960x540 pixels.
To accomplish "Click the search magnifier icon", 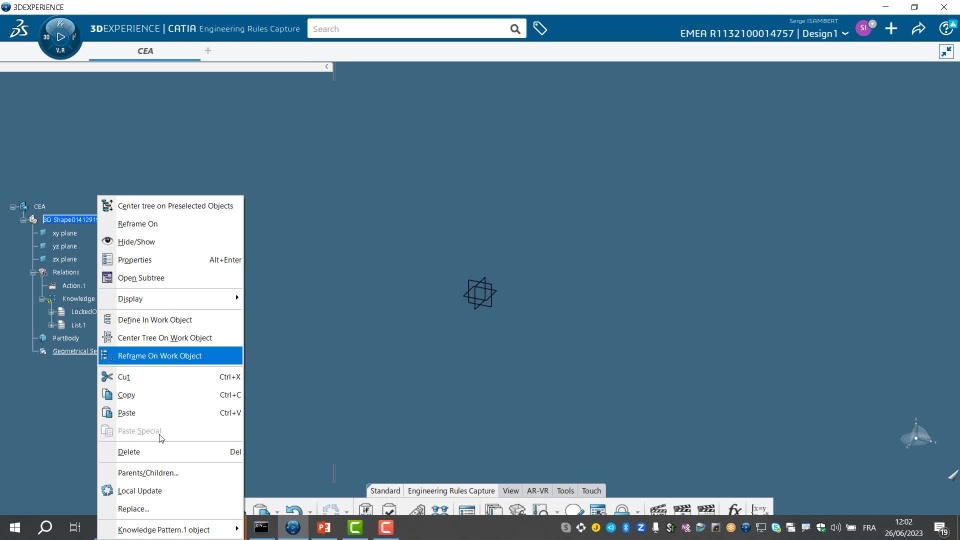I will coord(515,29).
